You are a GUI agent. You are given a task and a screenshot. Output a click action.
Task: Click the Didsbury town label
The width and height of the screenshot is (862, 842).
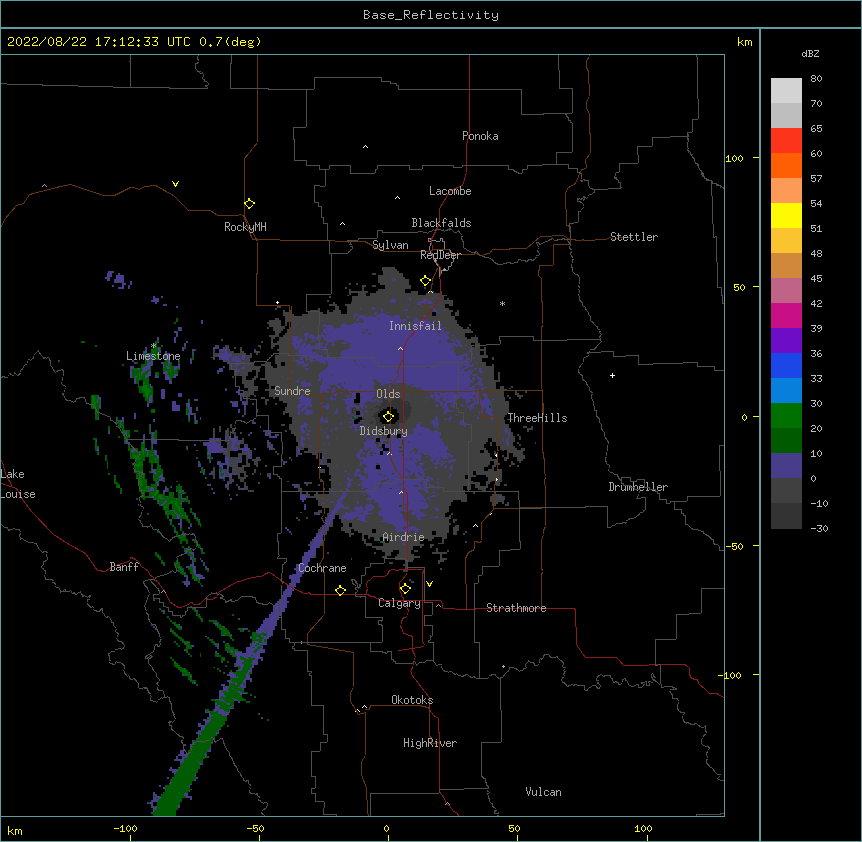383,431
